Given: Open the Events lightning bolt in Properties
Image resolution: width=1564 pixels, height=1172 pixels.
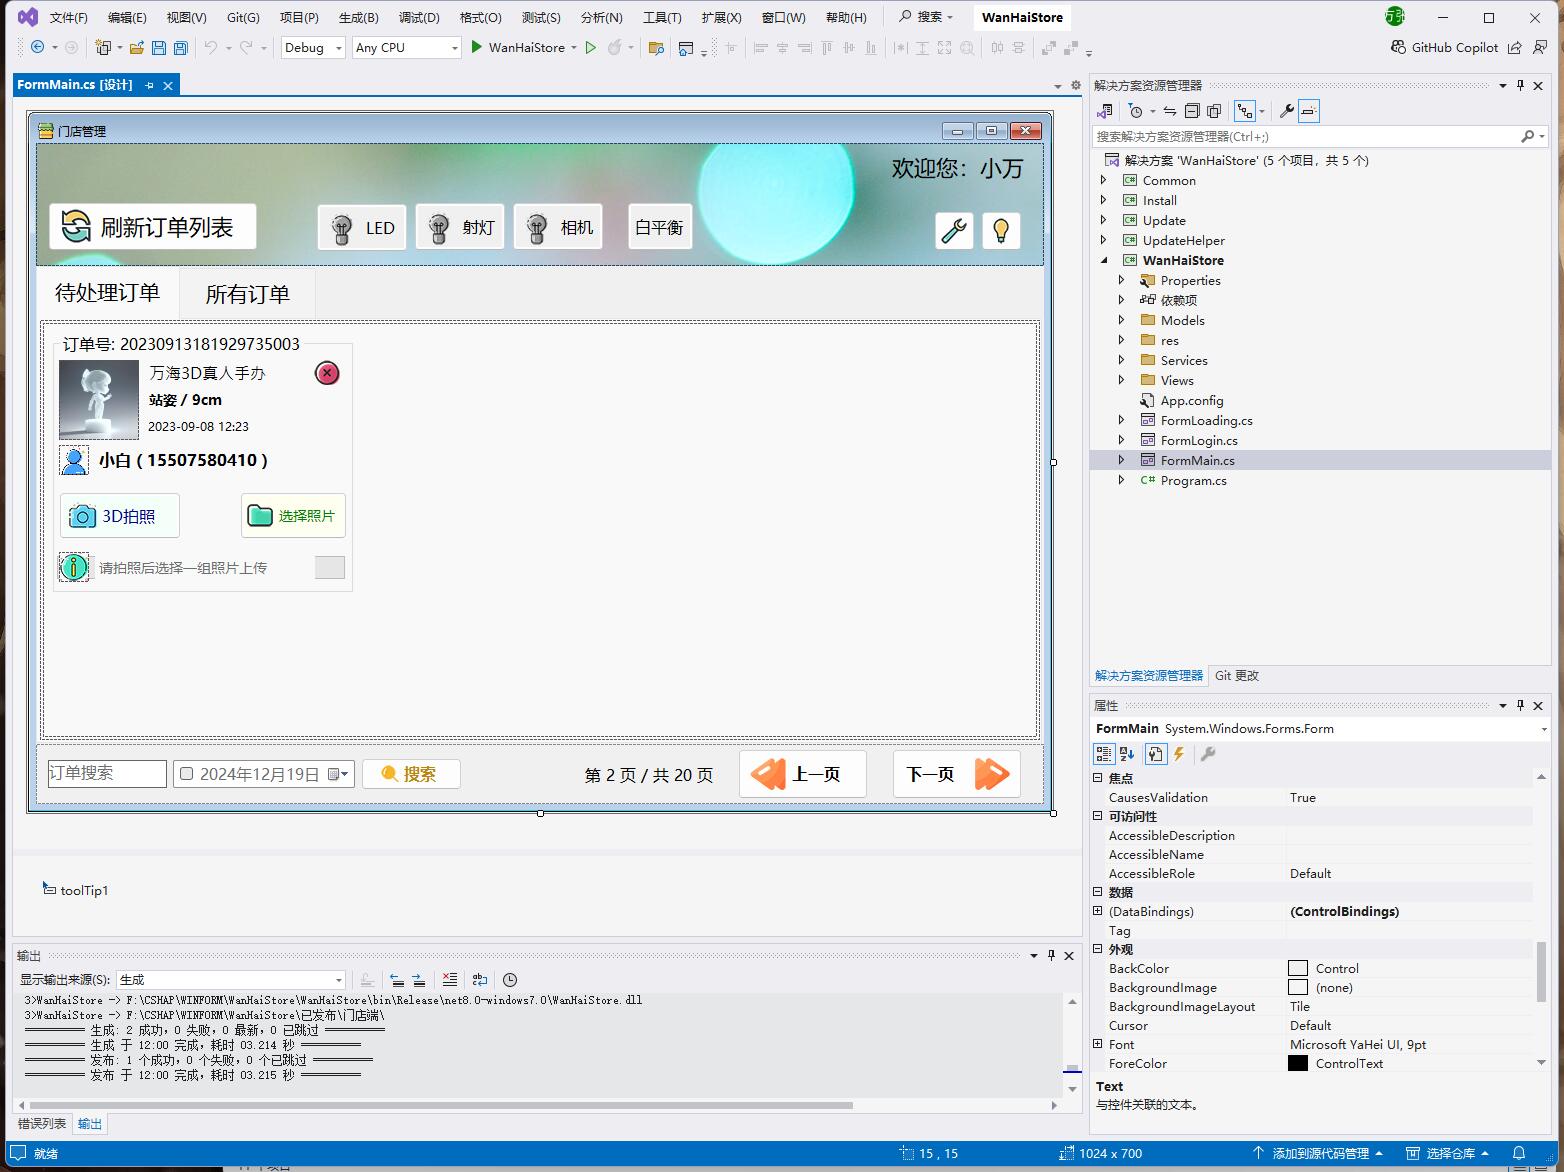Looking at the screenshot, I should pos(1179,754).
